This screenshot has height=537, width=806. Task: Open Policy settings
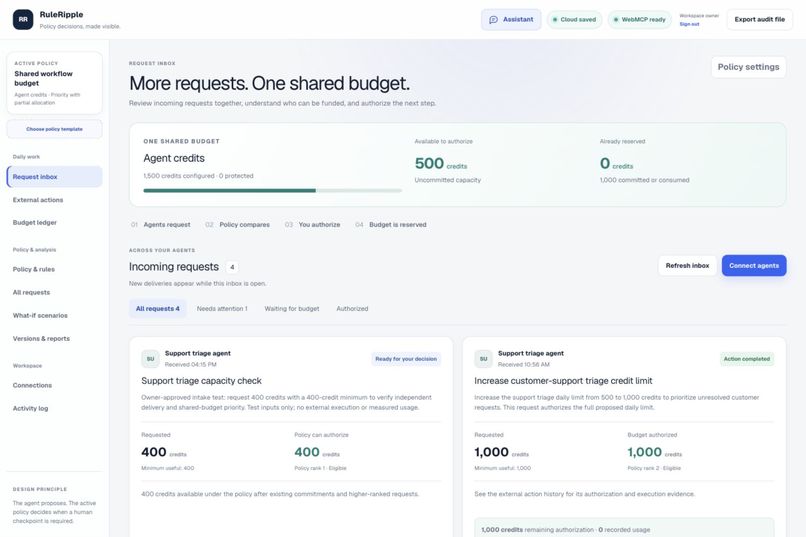pyautogui.click(x=748, y=67)
